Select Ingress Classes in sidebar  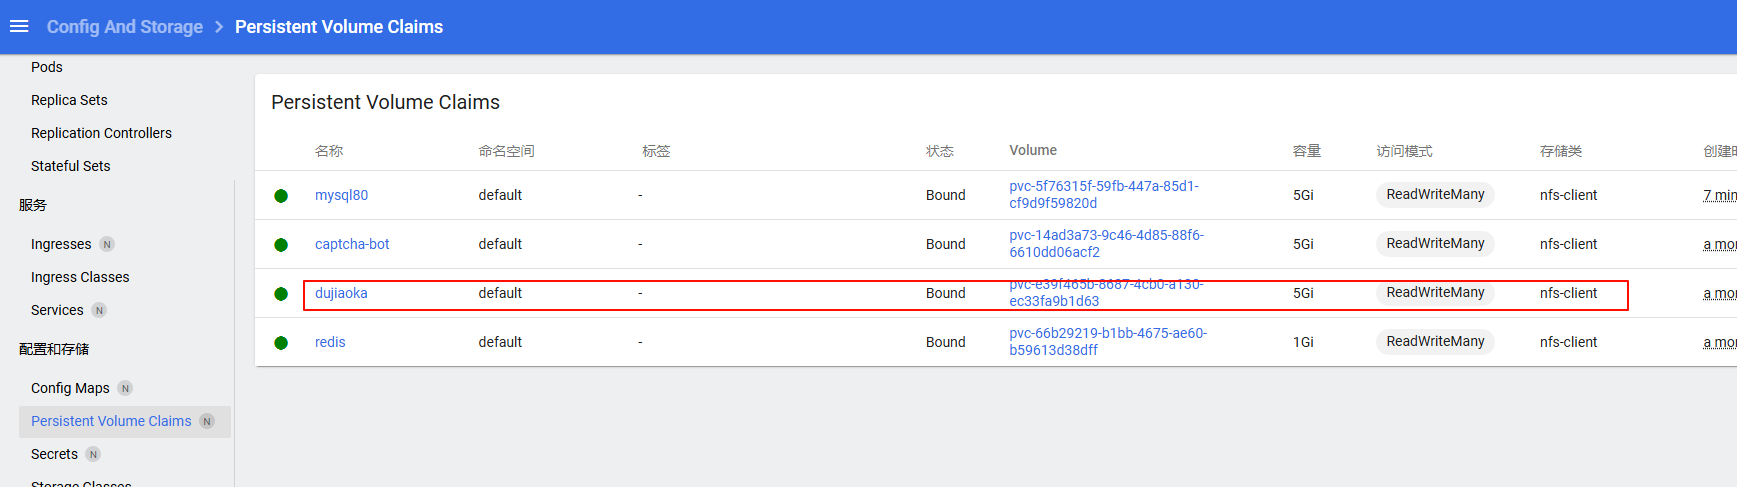[x=80, y=277]
